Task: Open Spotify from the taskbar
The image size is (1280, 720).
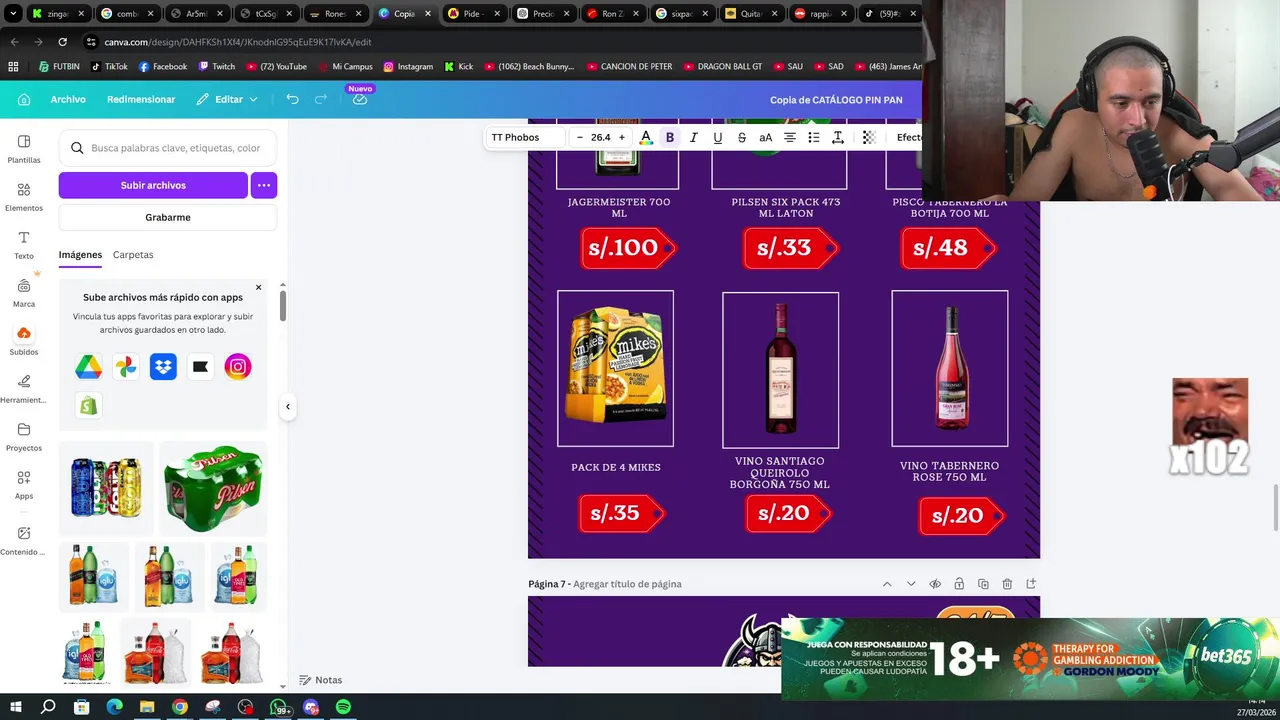Action: coord(343,707)
